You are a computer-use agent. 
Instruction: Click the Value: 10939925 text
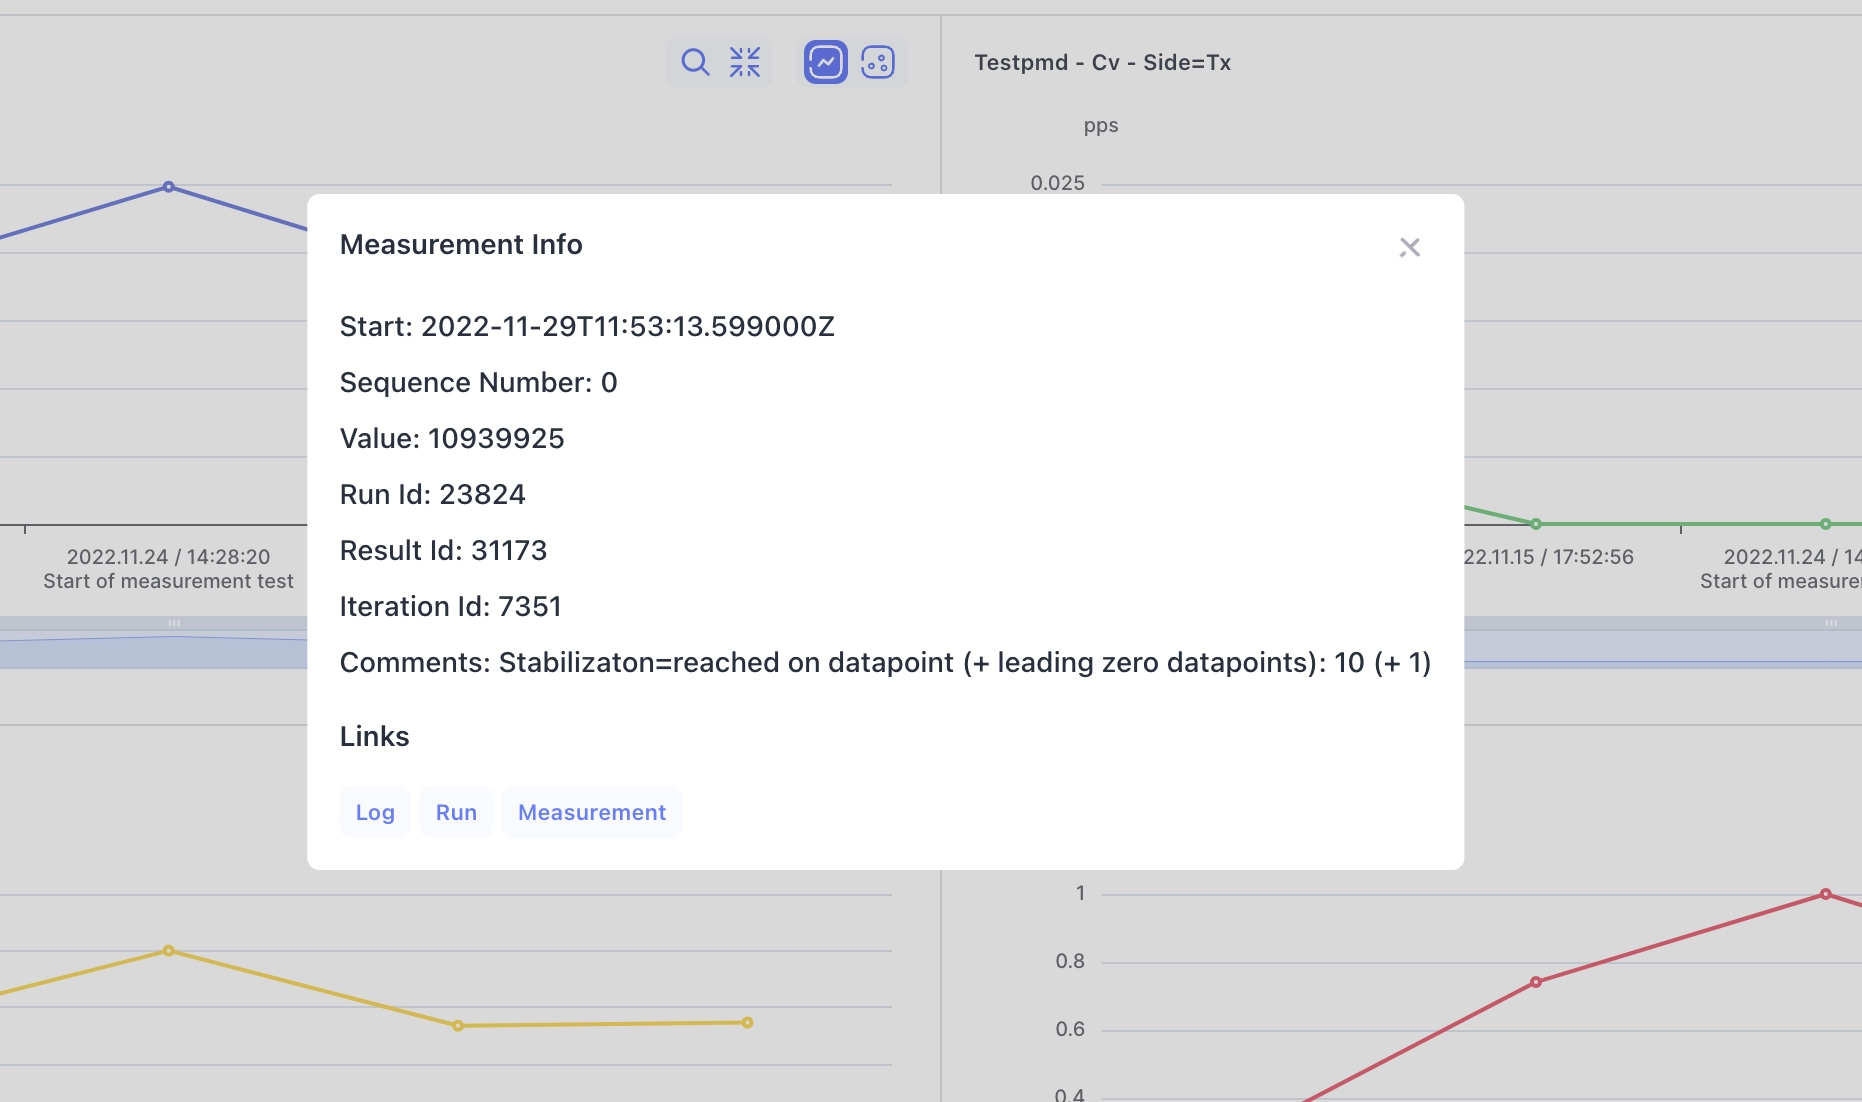(x=452, y=438)
